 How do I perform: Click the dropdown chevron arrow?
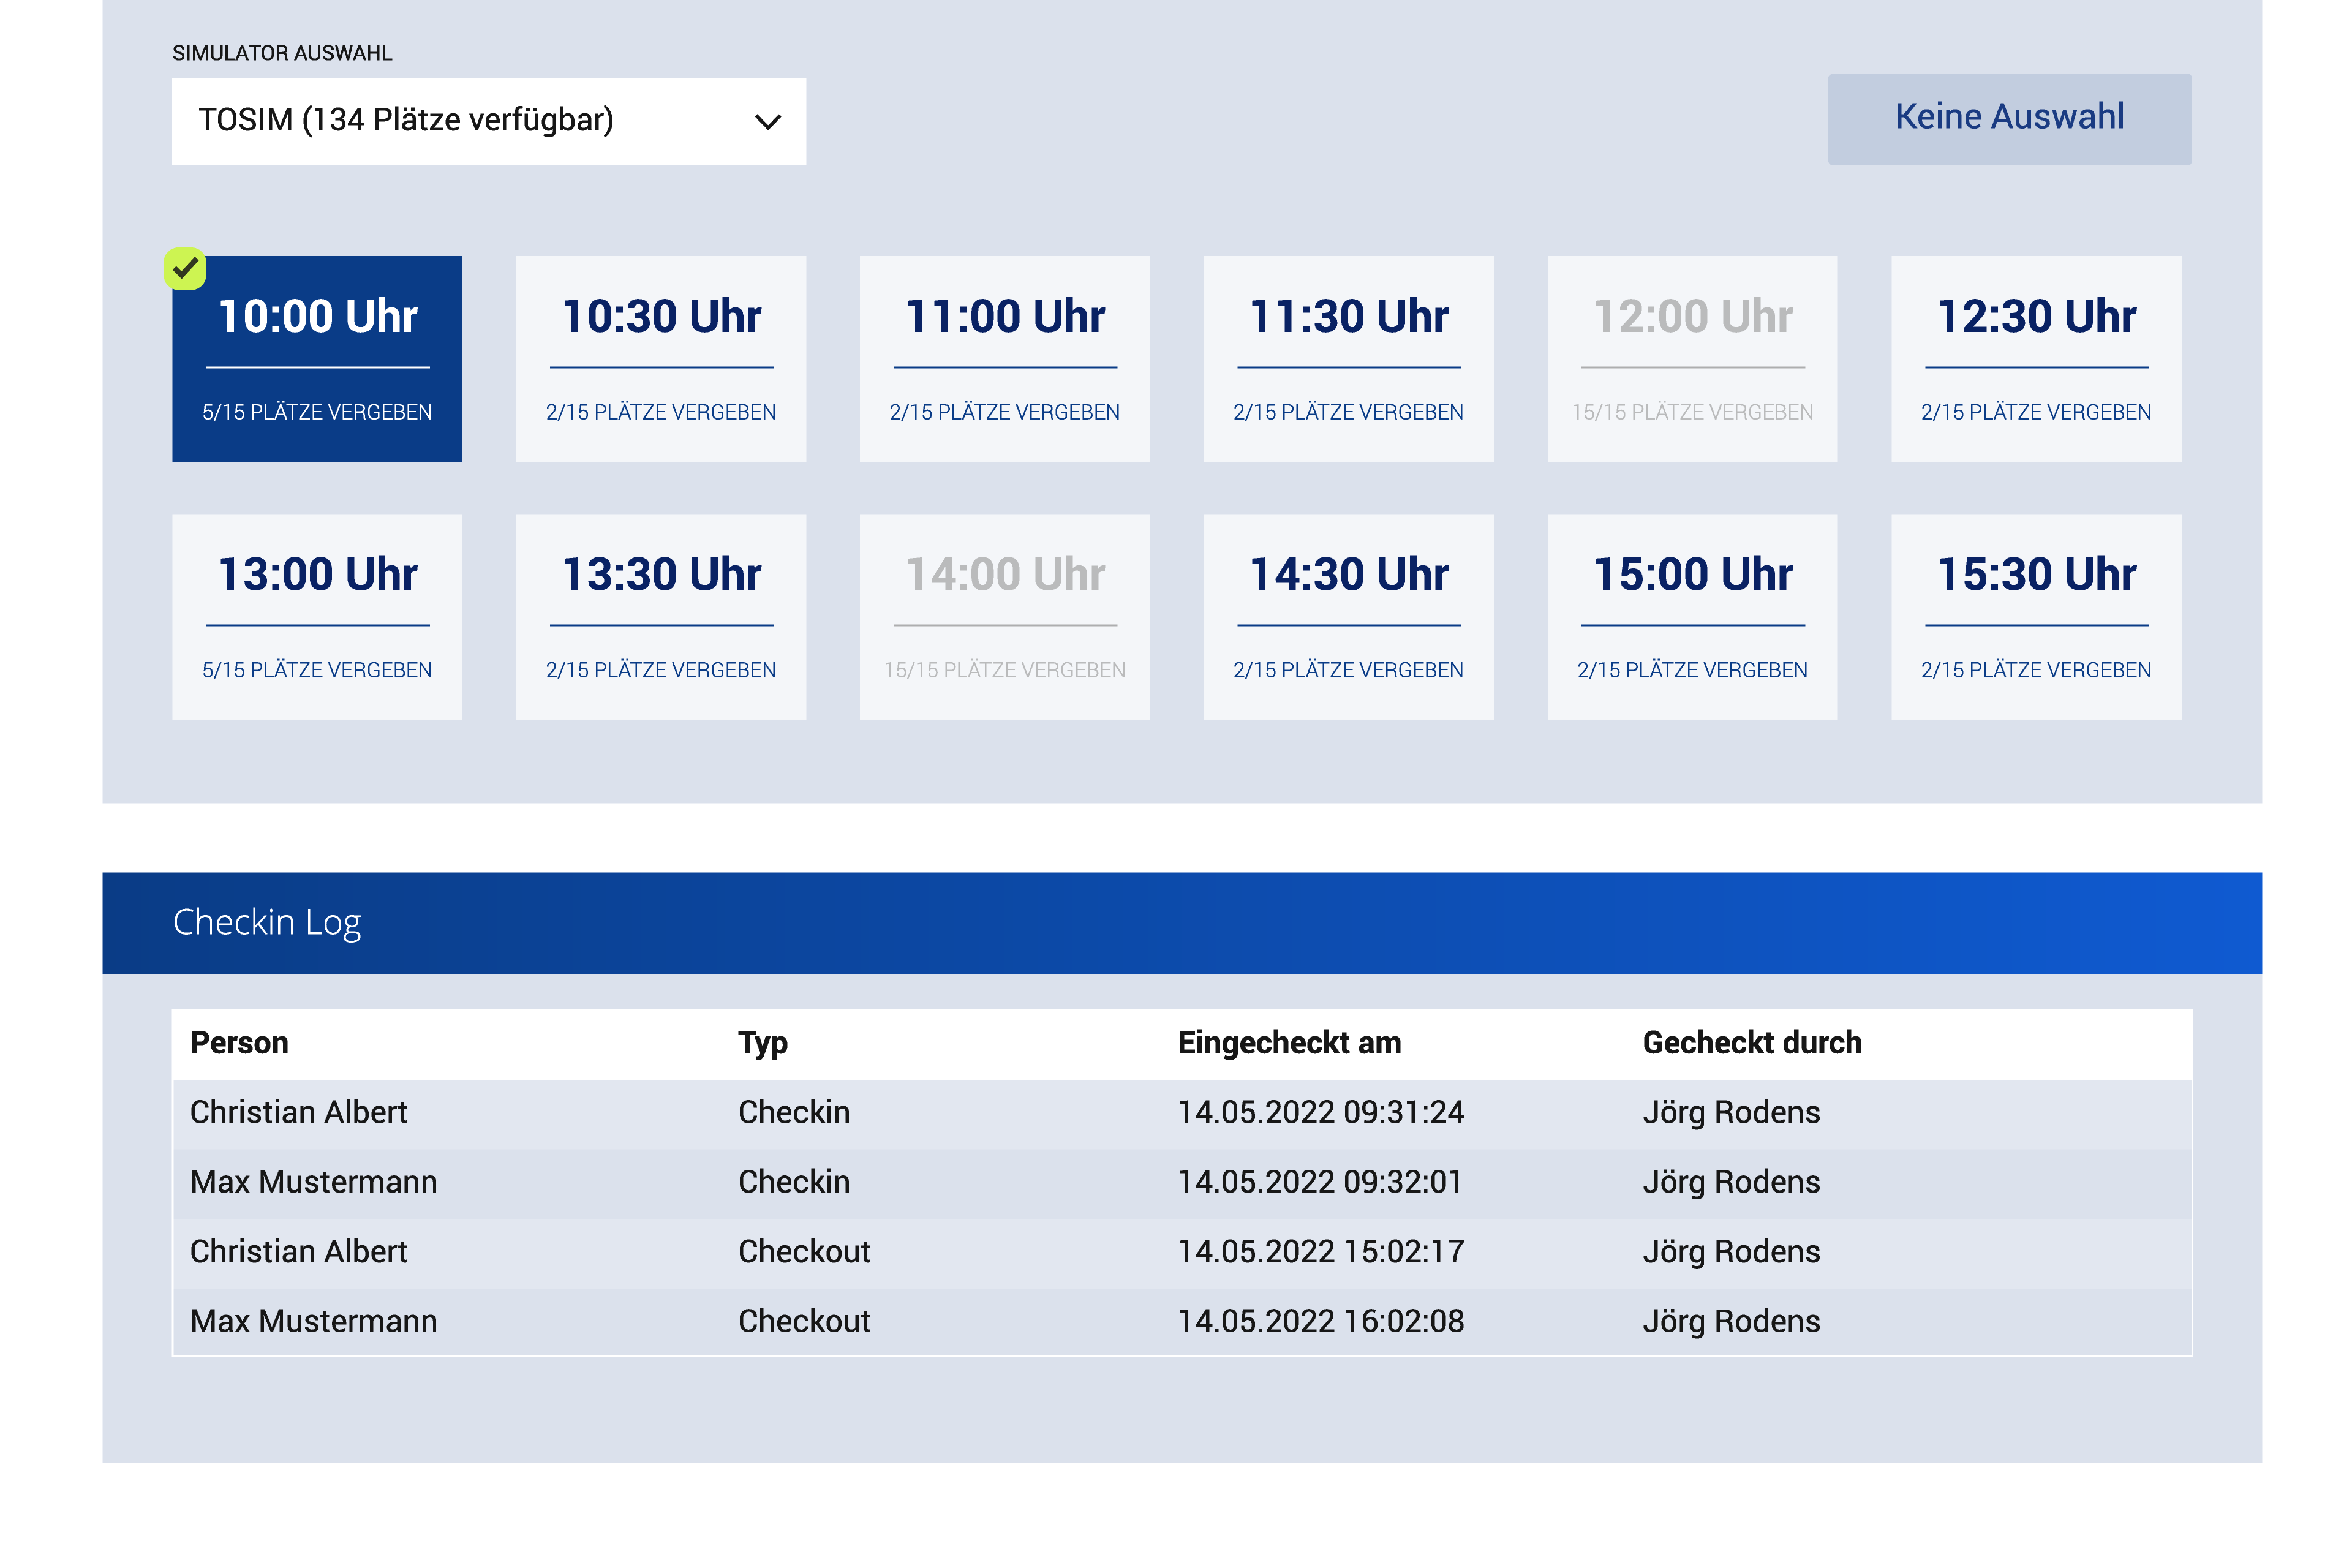pos(767,122)
